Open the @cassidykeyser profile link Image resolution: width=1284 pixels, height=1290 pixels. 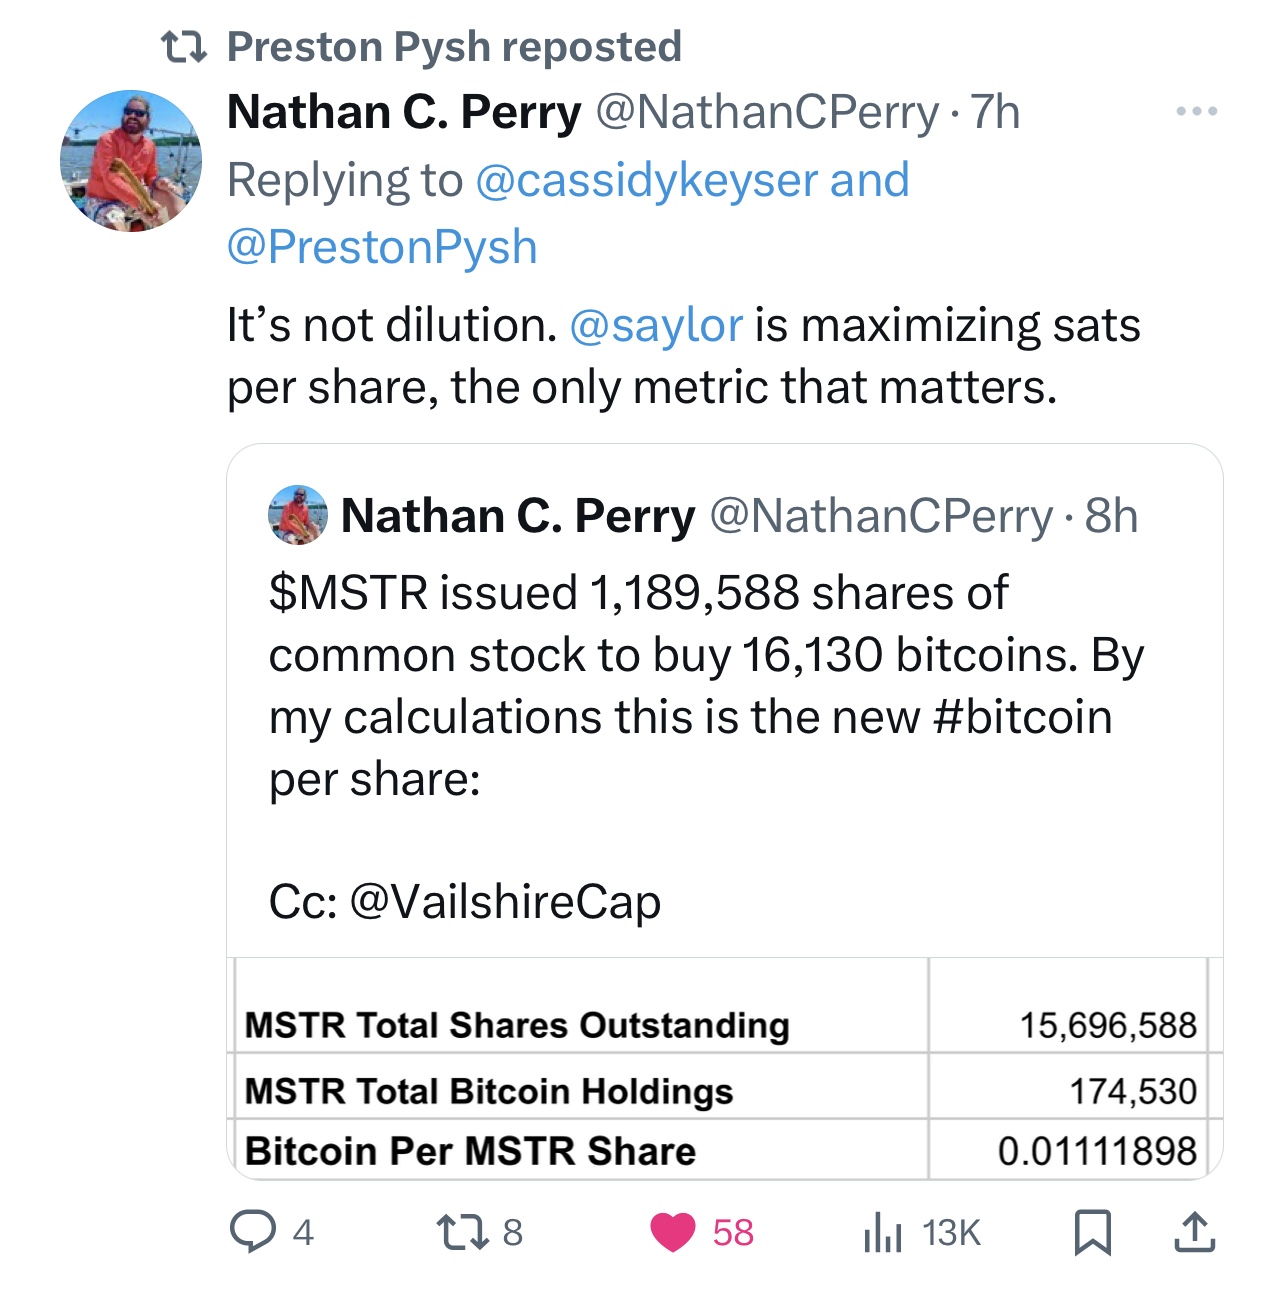pos(646,181)
